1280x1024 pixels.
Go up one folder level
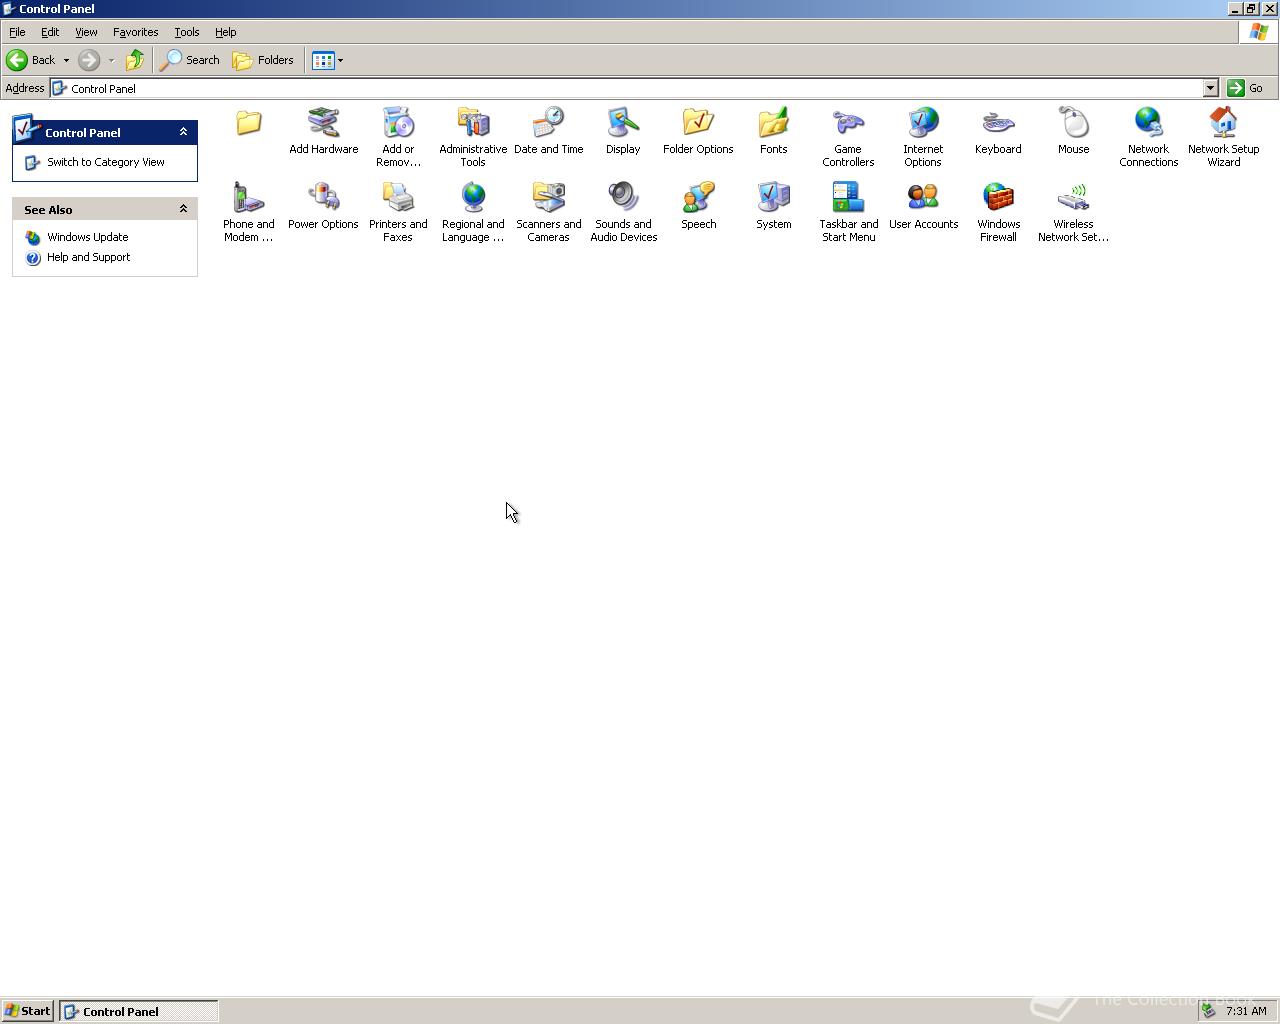click(135, 60)
